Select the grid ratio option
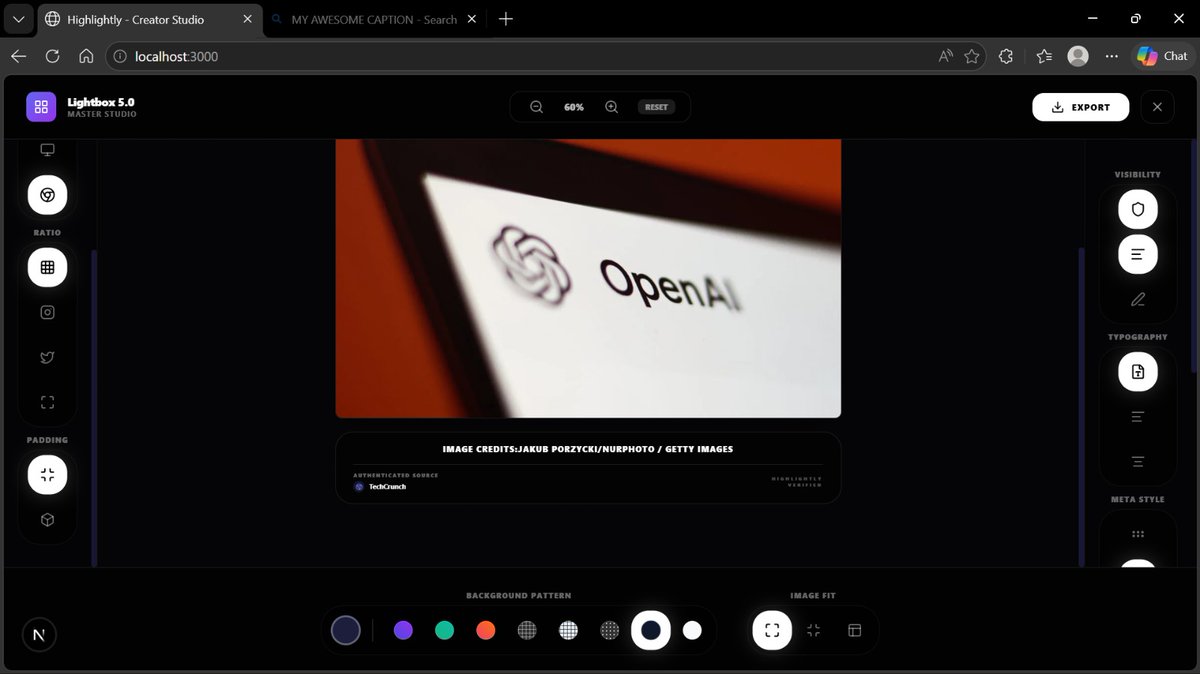1200x674 pixels. click(x=47, y=267)
